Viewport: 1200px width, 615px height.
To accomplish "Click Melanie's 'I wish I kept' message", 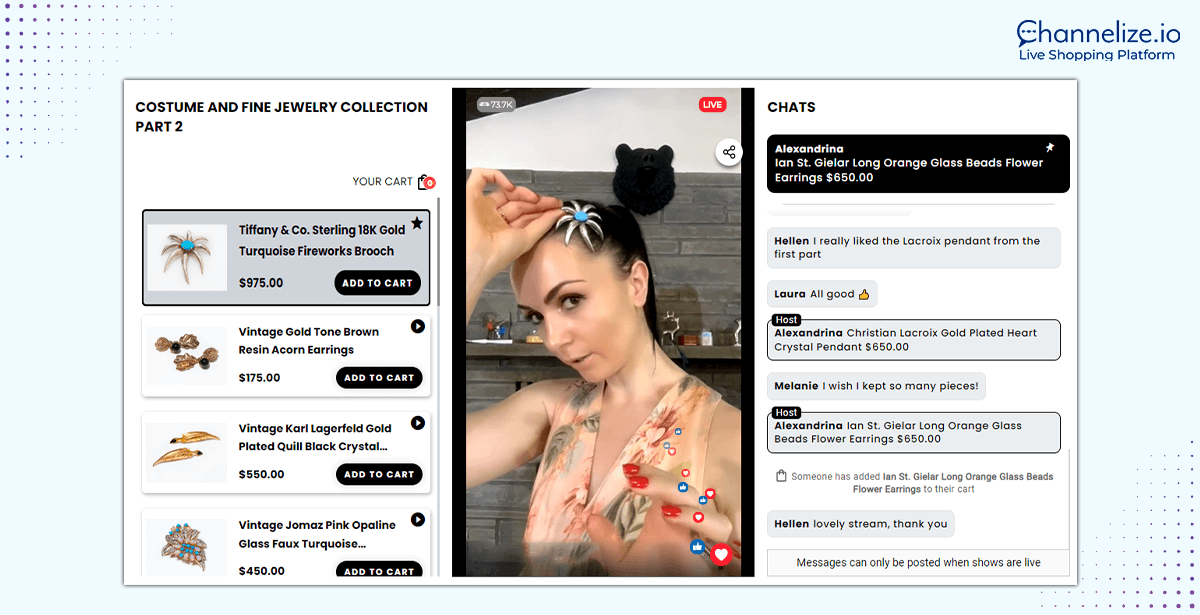I will [x=878, y=386].
